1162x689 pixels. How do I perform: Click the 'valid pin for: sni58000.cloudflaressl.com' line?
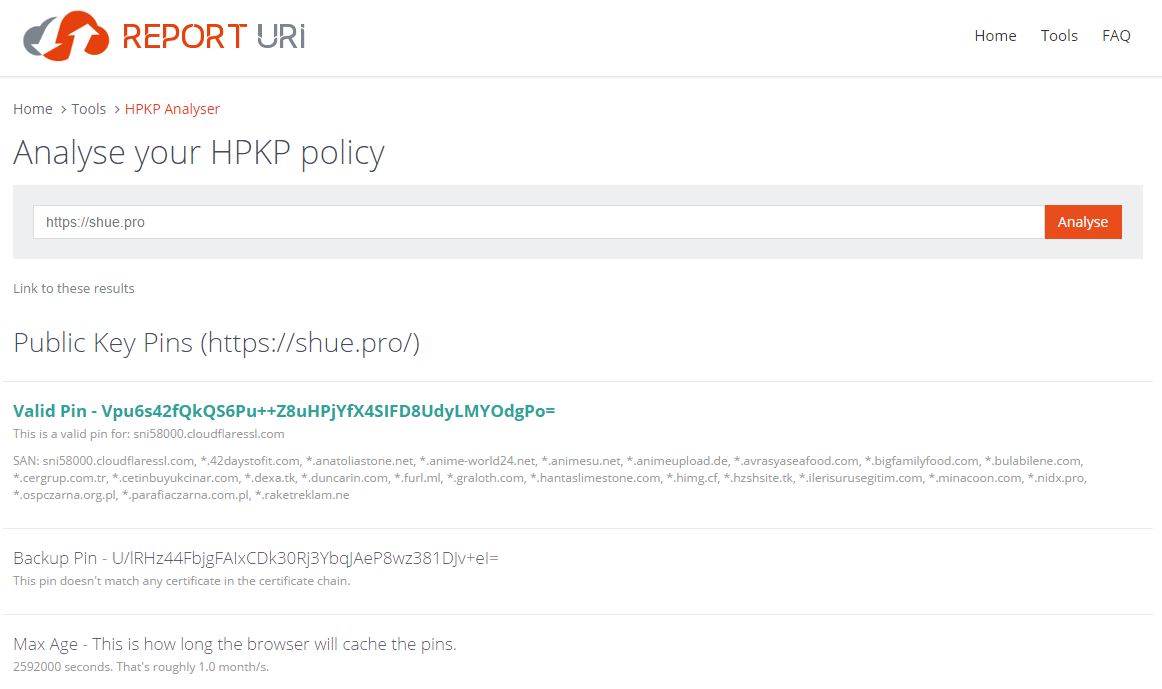point(149,434)
